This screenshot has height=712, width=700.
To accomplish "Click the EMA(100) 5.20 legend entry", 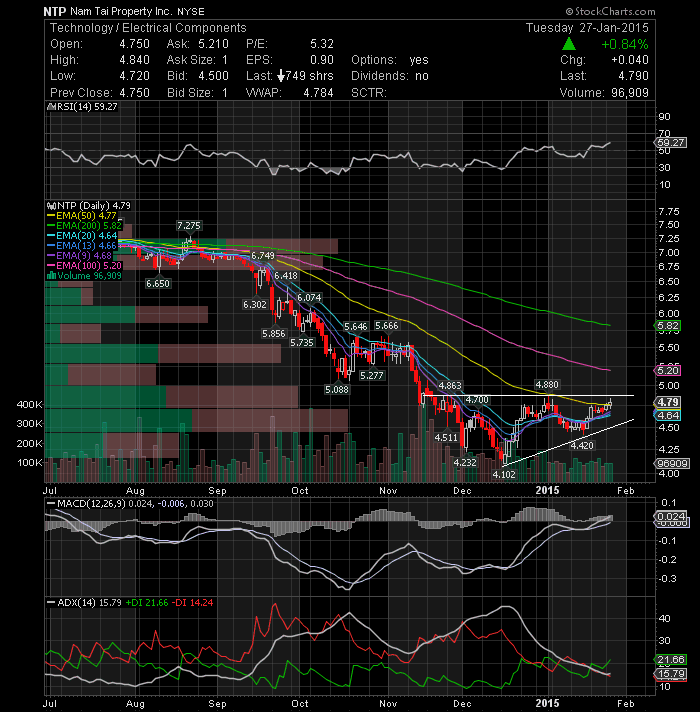I will click(84, 266).
